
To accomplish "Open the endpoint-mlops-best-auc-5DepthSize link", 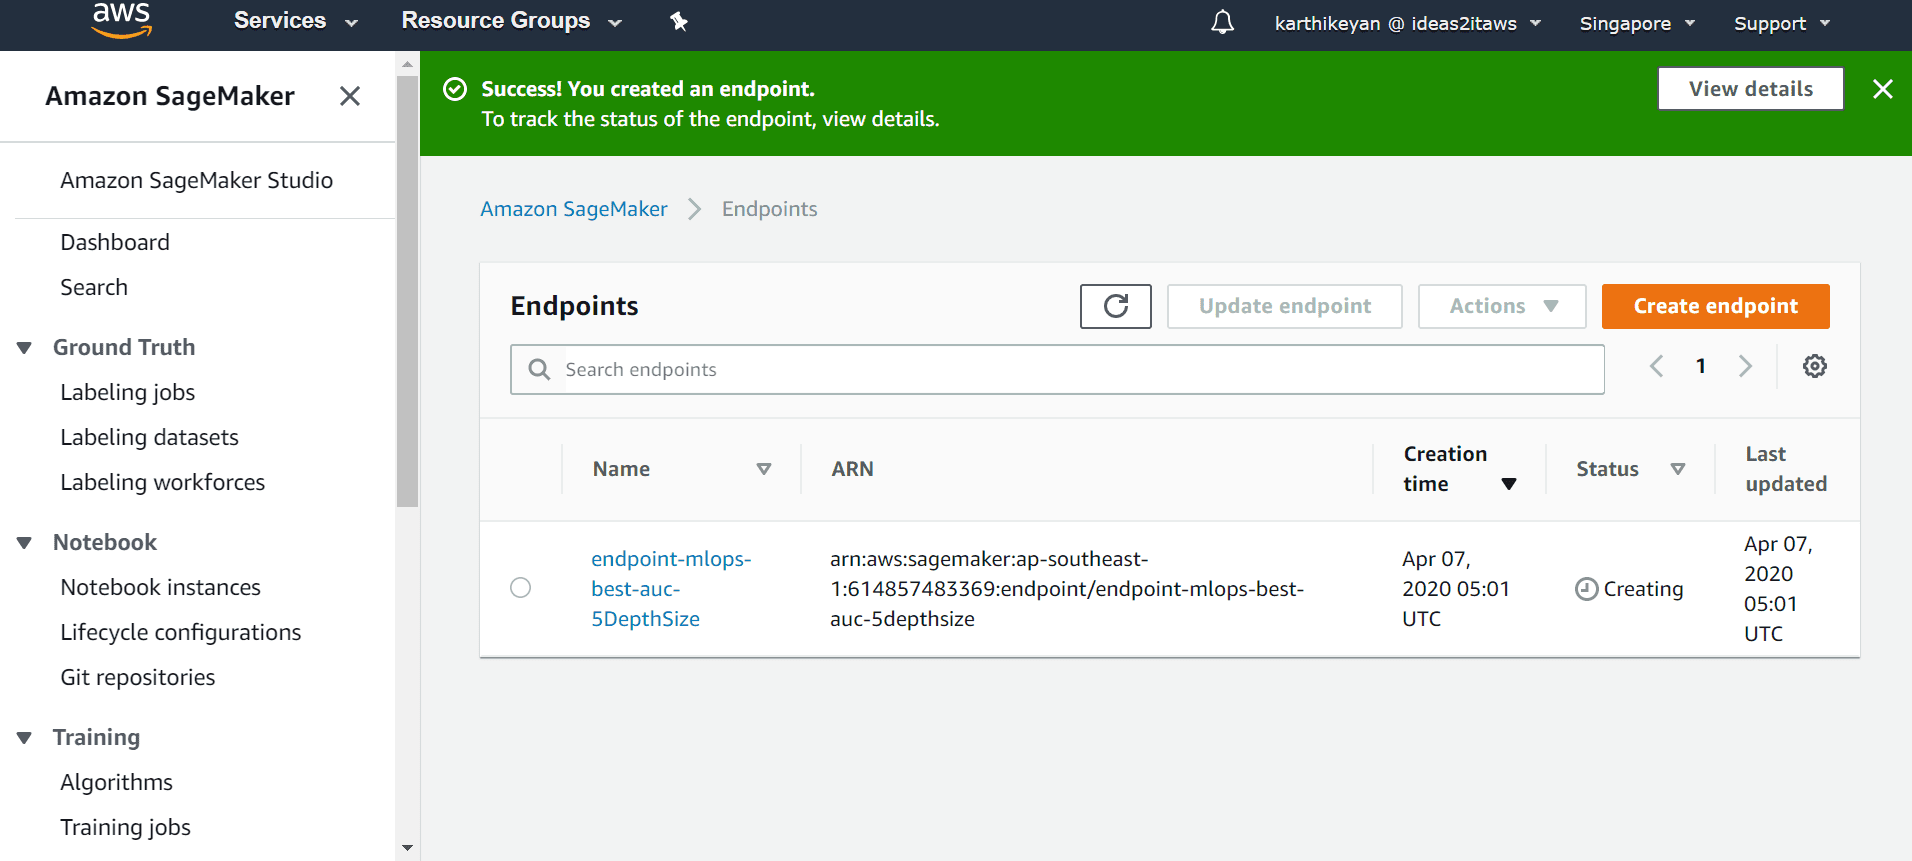I will [671, 589].
